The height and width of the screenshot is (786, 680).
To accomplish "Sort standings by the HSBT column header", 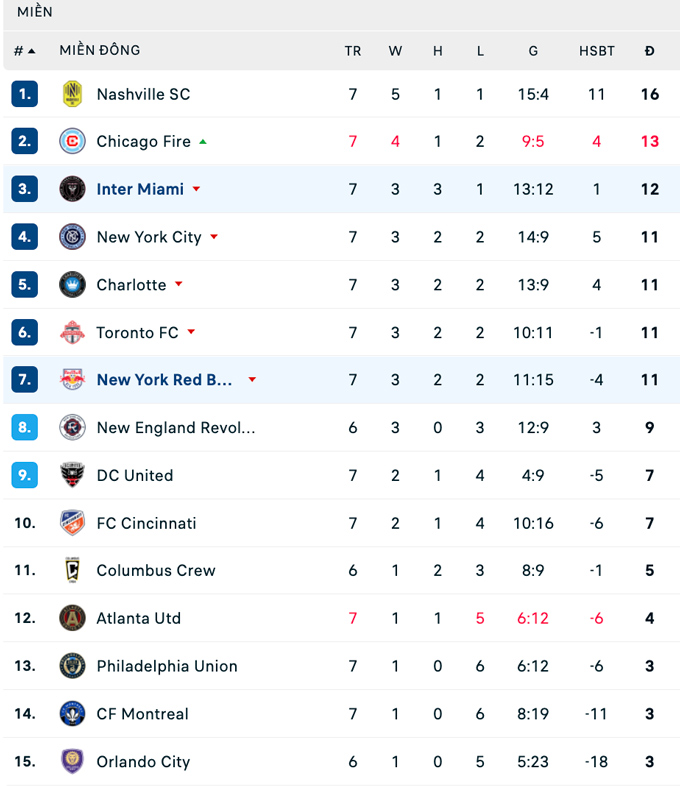I will [597, 51].
